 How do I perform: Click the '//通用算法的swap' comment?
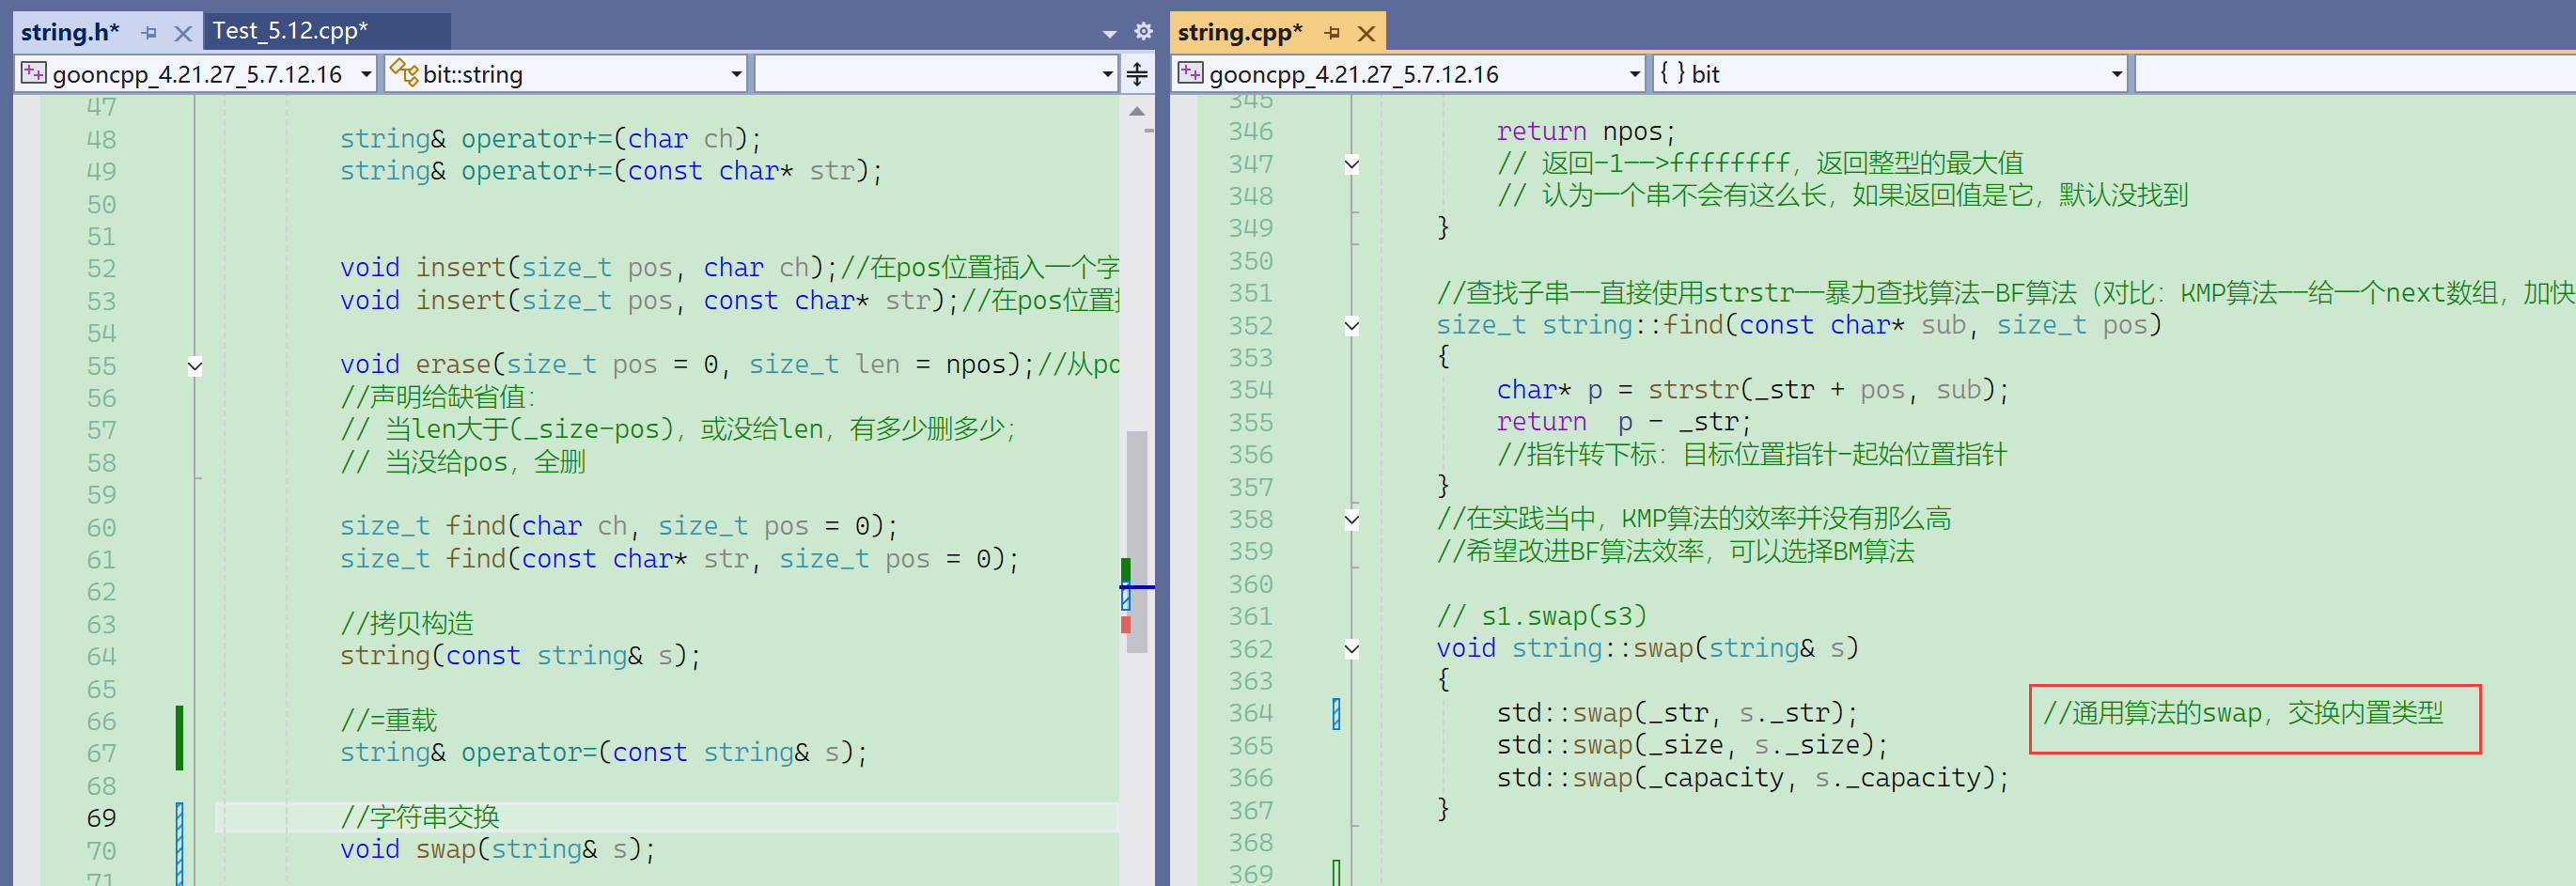[x=2243, y=713]
